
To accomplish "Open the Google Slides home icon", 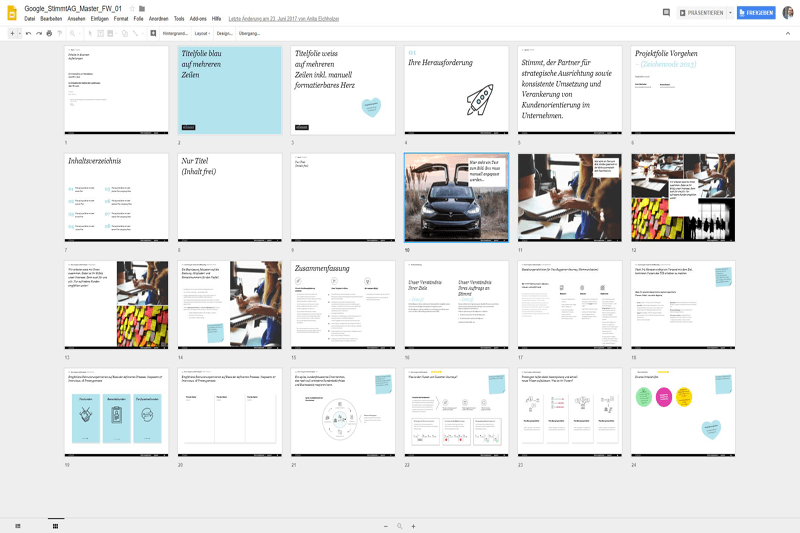I will pyautogui.click(x=12, y=12).
